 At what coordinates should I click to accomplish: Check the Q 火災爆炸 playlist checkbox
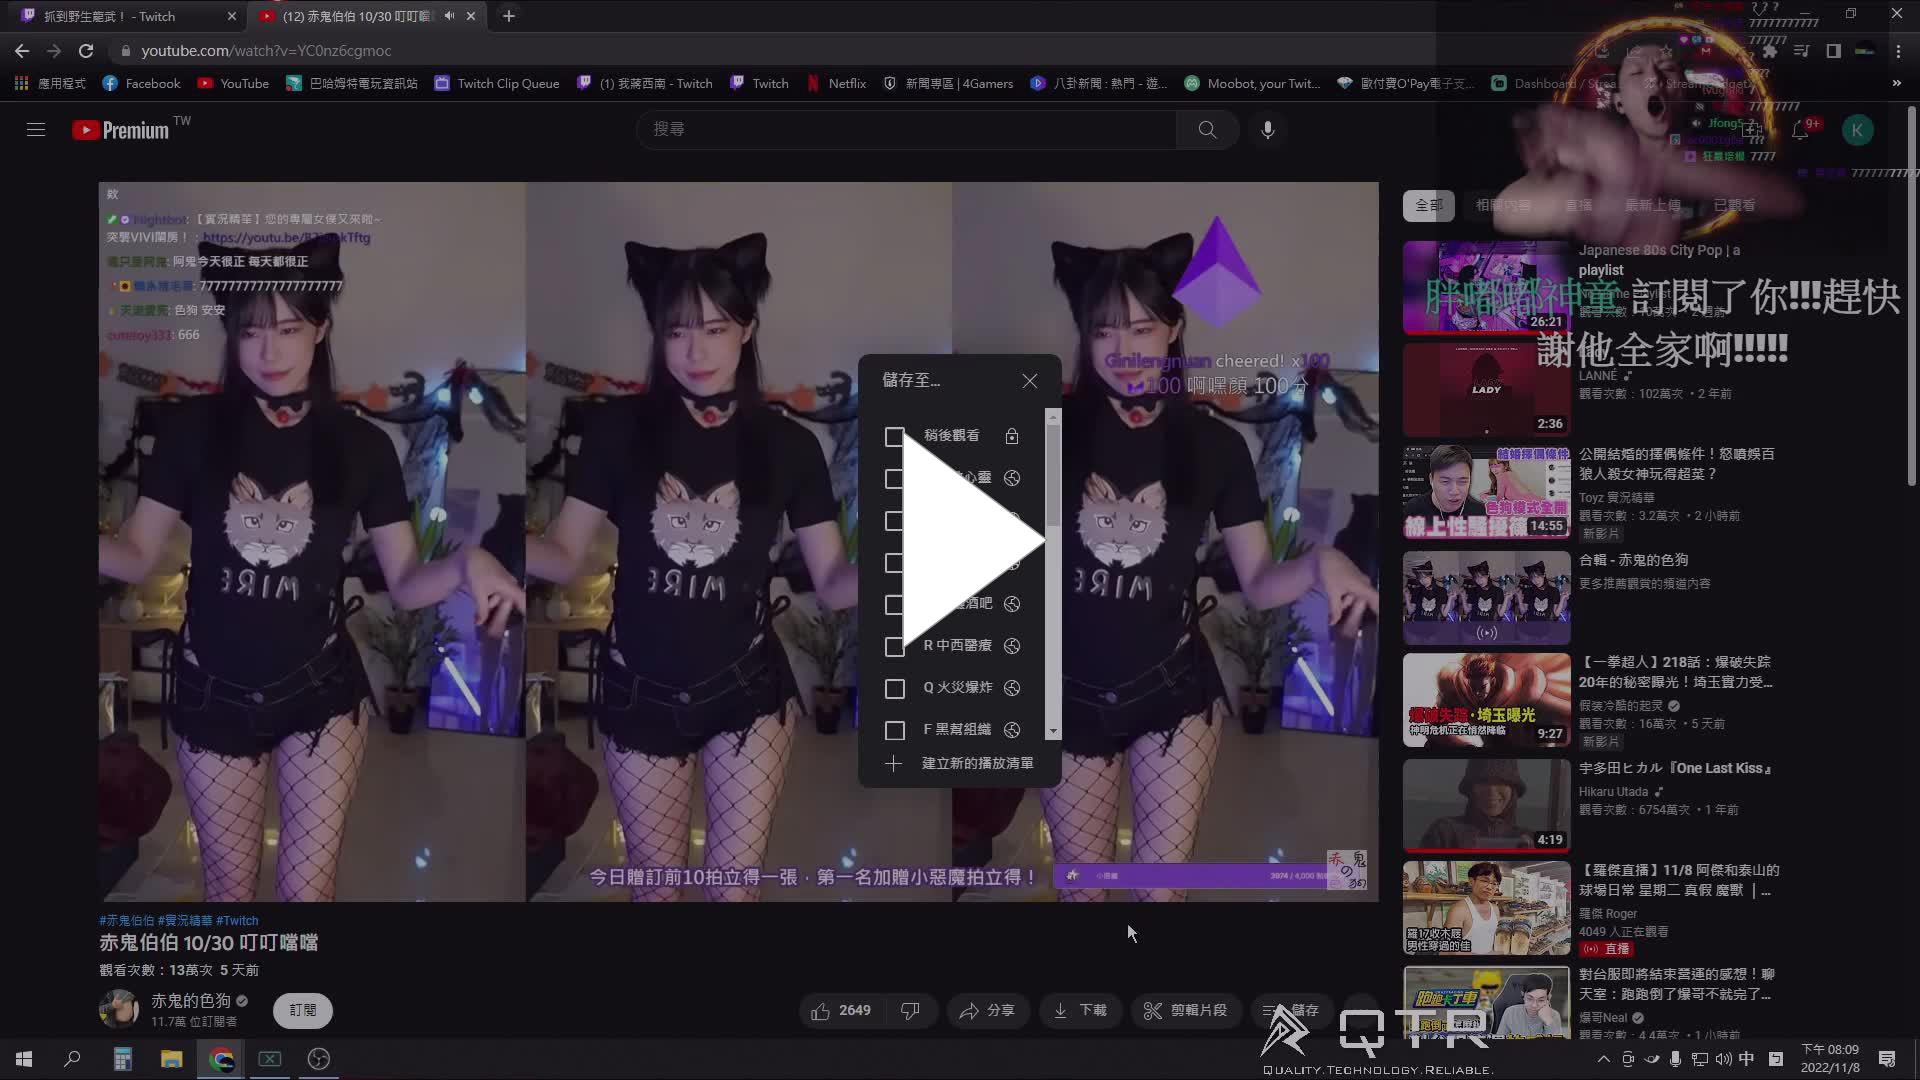point(894,688)
